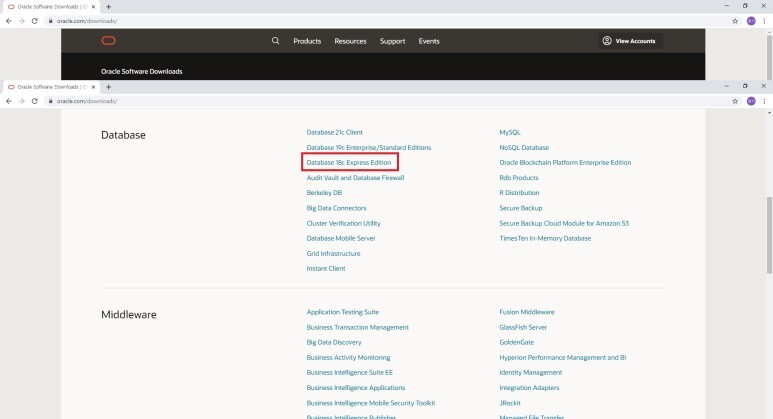Click scrollbar thumb beside the Database list

click(x=769, y=235)
